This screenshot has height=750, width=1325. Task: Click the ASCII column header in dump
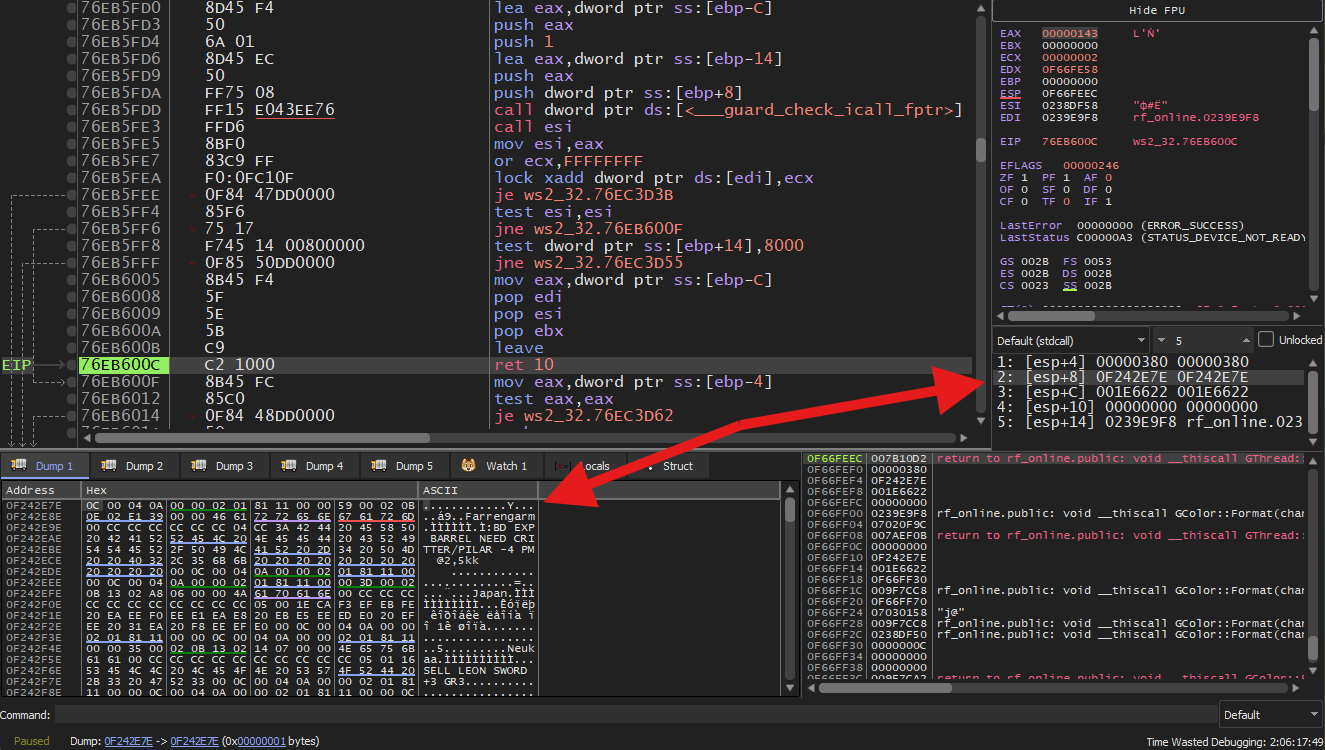pos(478,491)
